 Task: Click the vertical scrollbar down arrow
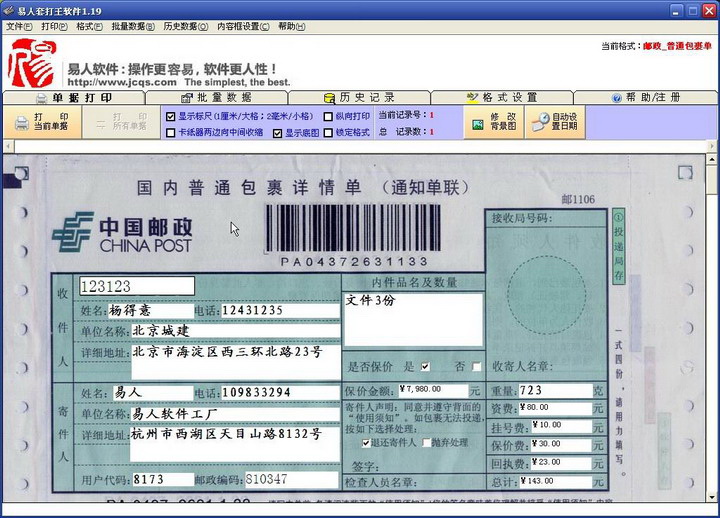711,496
